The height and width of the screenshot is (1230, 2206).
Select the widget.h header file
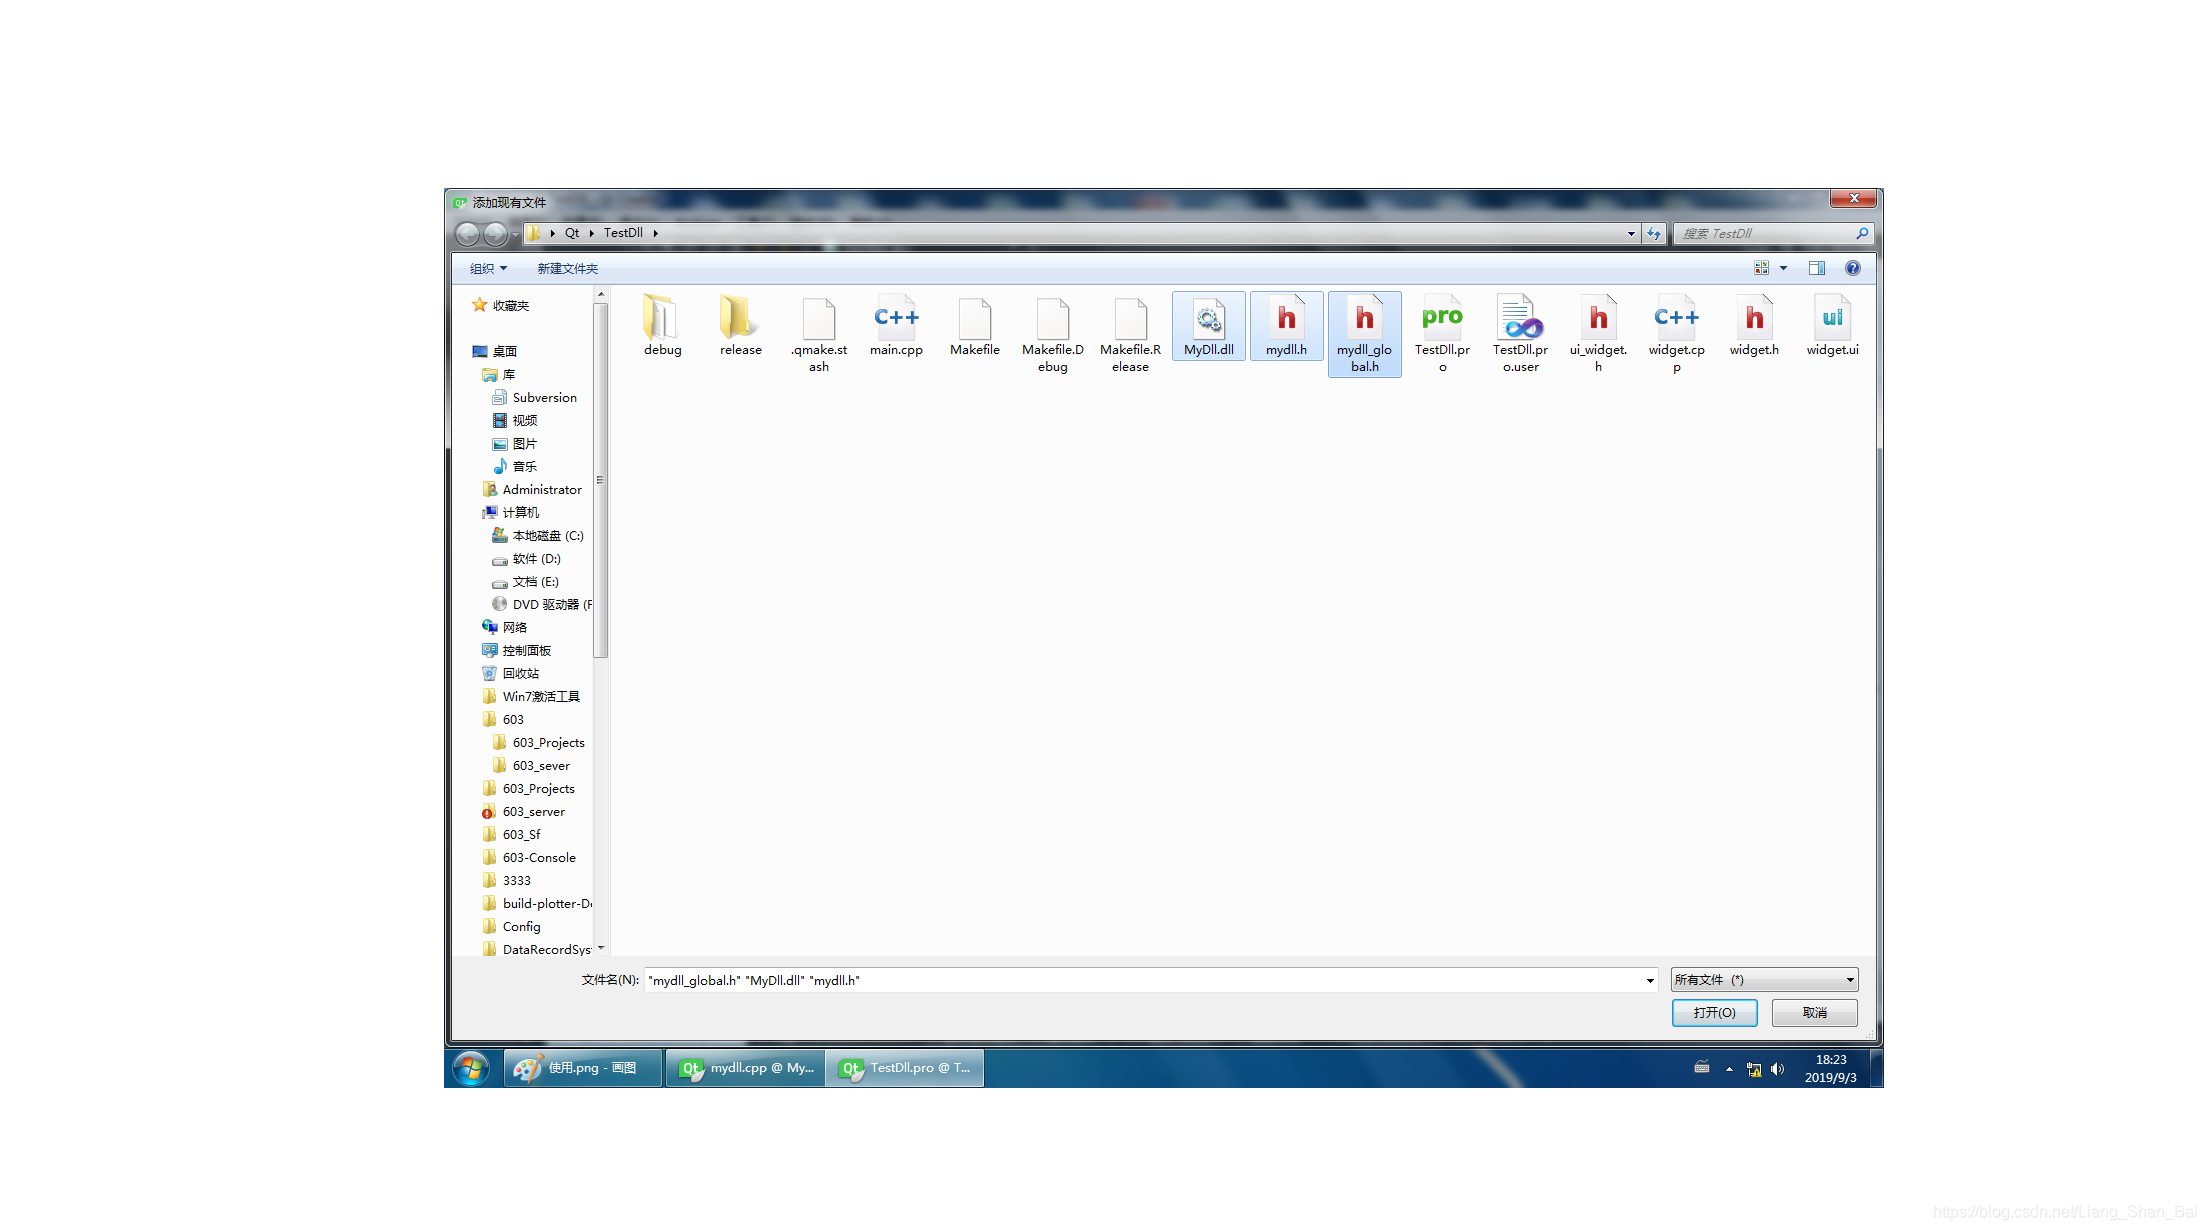pyautogui.click(x=1754, y=326)
